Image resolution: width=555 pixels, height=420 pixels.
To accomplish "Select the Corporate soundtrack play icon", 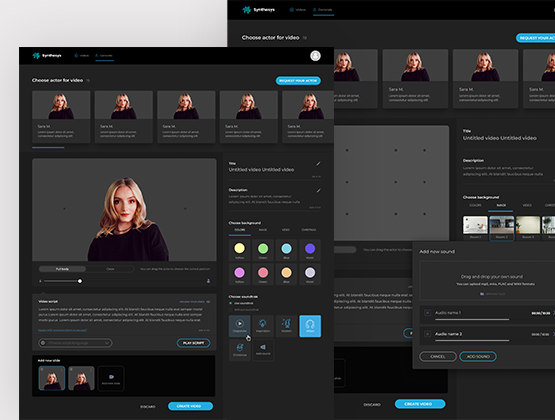I will tap(240, 323).
